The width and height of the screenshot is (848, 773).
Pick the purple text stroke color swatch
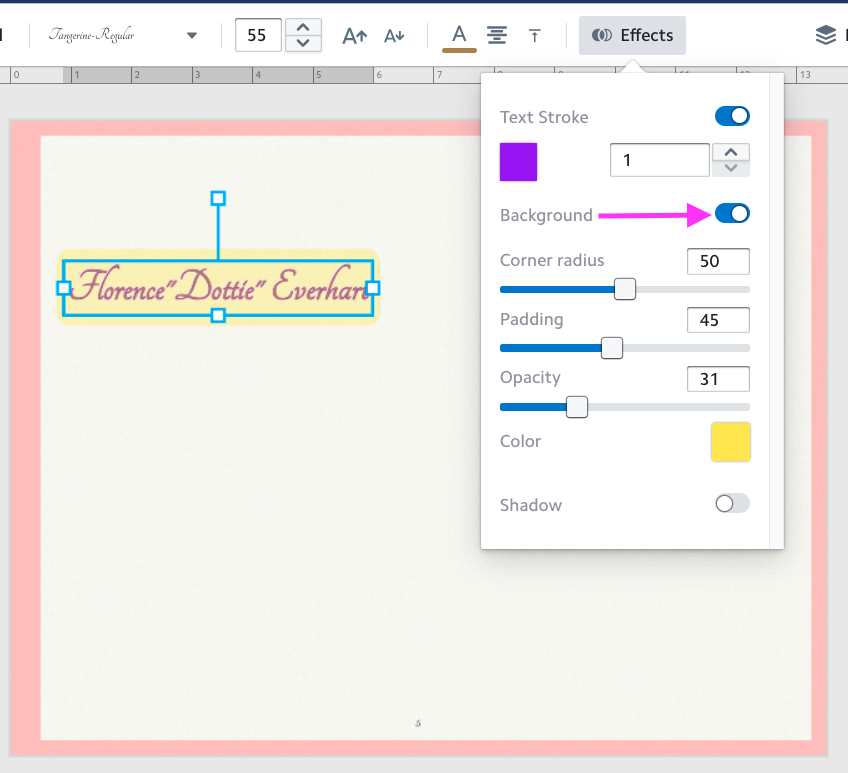pos(518,162)
